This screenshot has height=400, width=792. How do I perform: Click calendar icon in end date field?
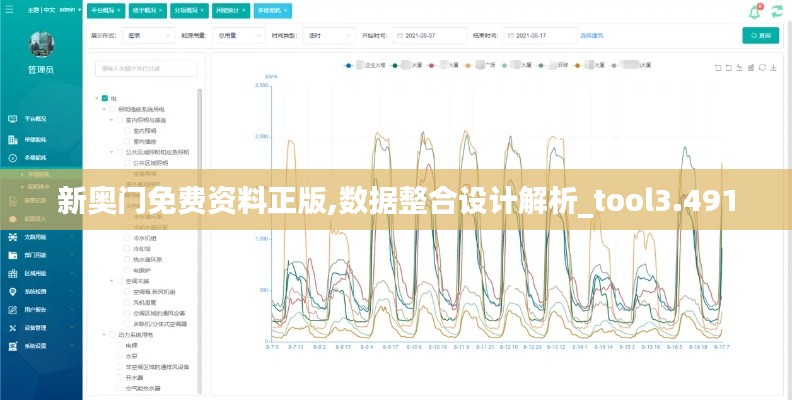tap(511, 36)
